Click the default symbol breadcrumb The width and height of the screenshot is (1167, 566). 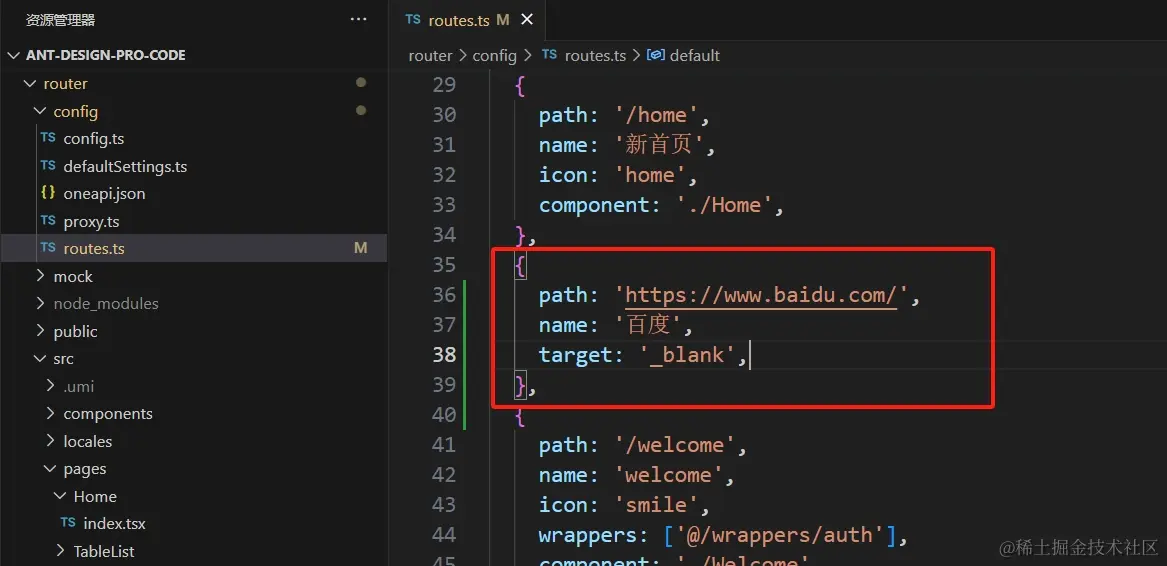tap(695, 56)
